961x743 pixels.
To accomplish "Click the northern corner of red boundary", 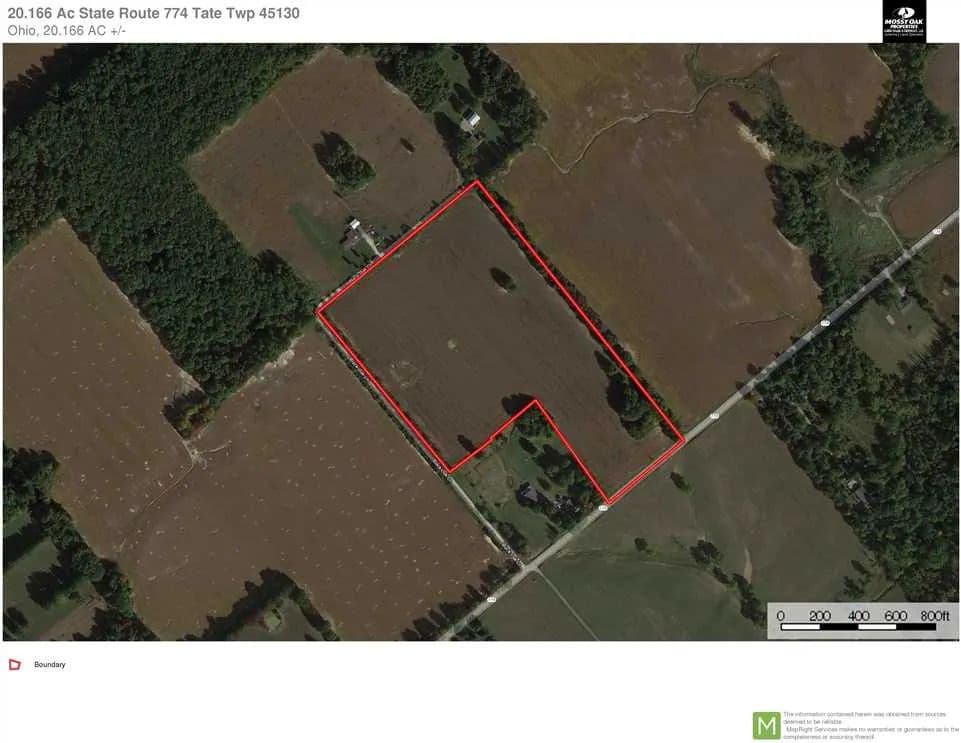I will click(x=477, y=182).
